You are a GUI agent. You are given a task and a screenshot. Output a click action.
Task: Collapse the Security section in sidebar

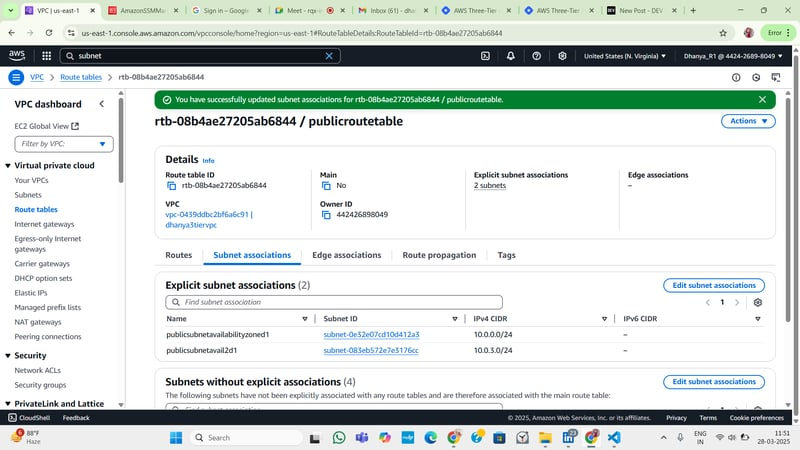pos(8,356)
